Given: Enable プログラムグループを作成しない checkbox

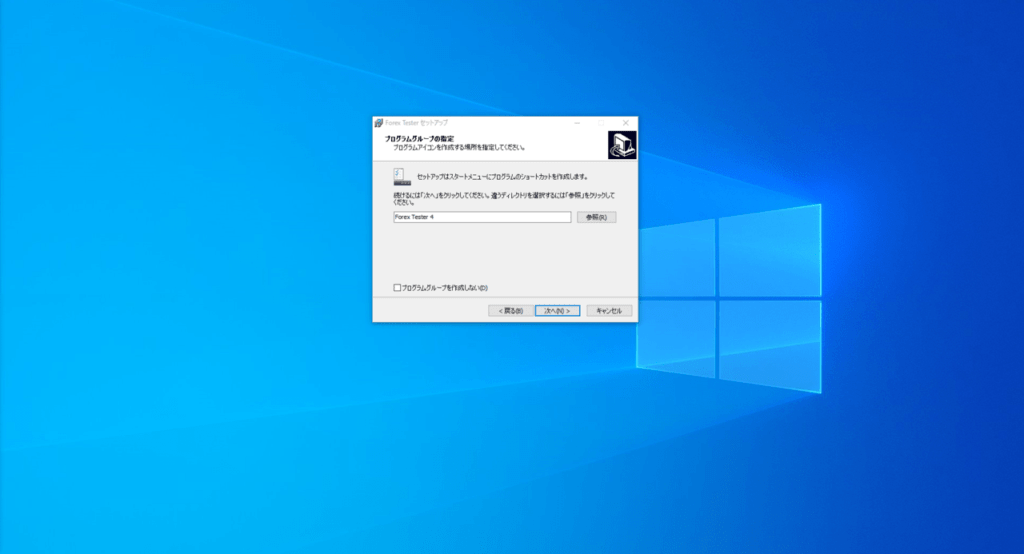Looking at the screenshot, I should pos(397,287).
